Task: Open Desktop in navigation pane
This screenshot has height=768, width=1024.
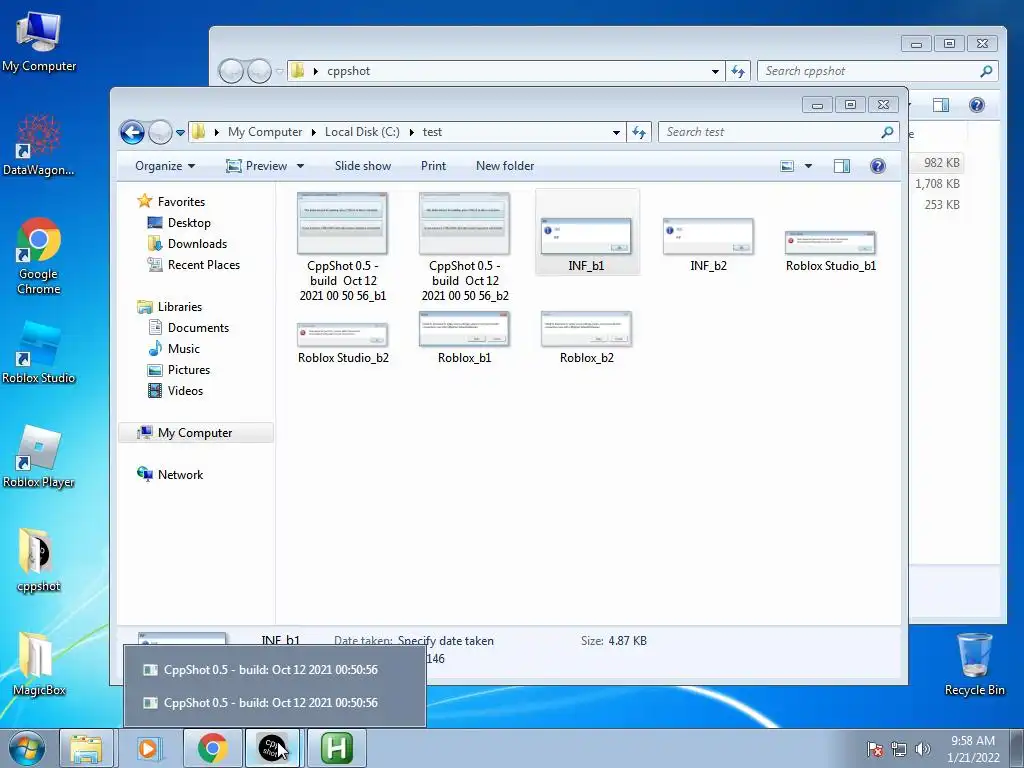Action: click(189, 223)
